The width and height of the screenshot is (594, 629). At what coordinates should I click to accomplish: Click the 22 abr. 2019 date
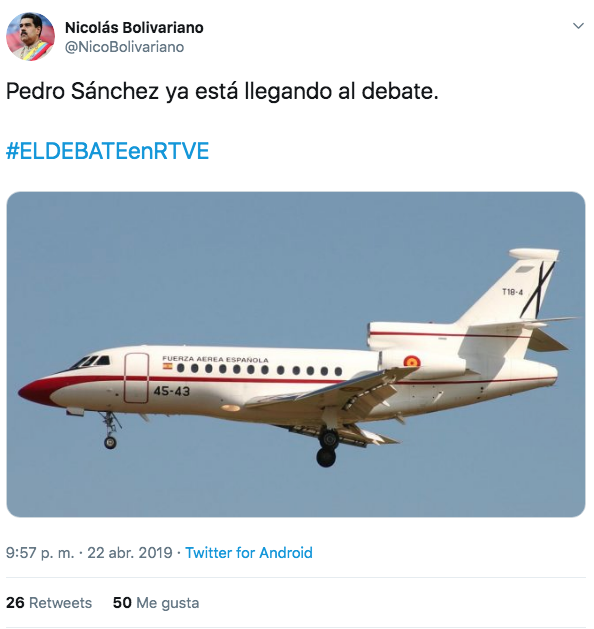point(130,553)
